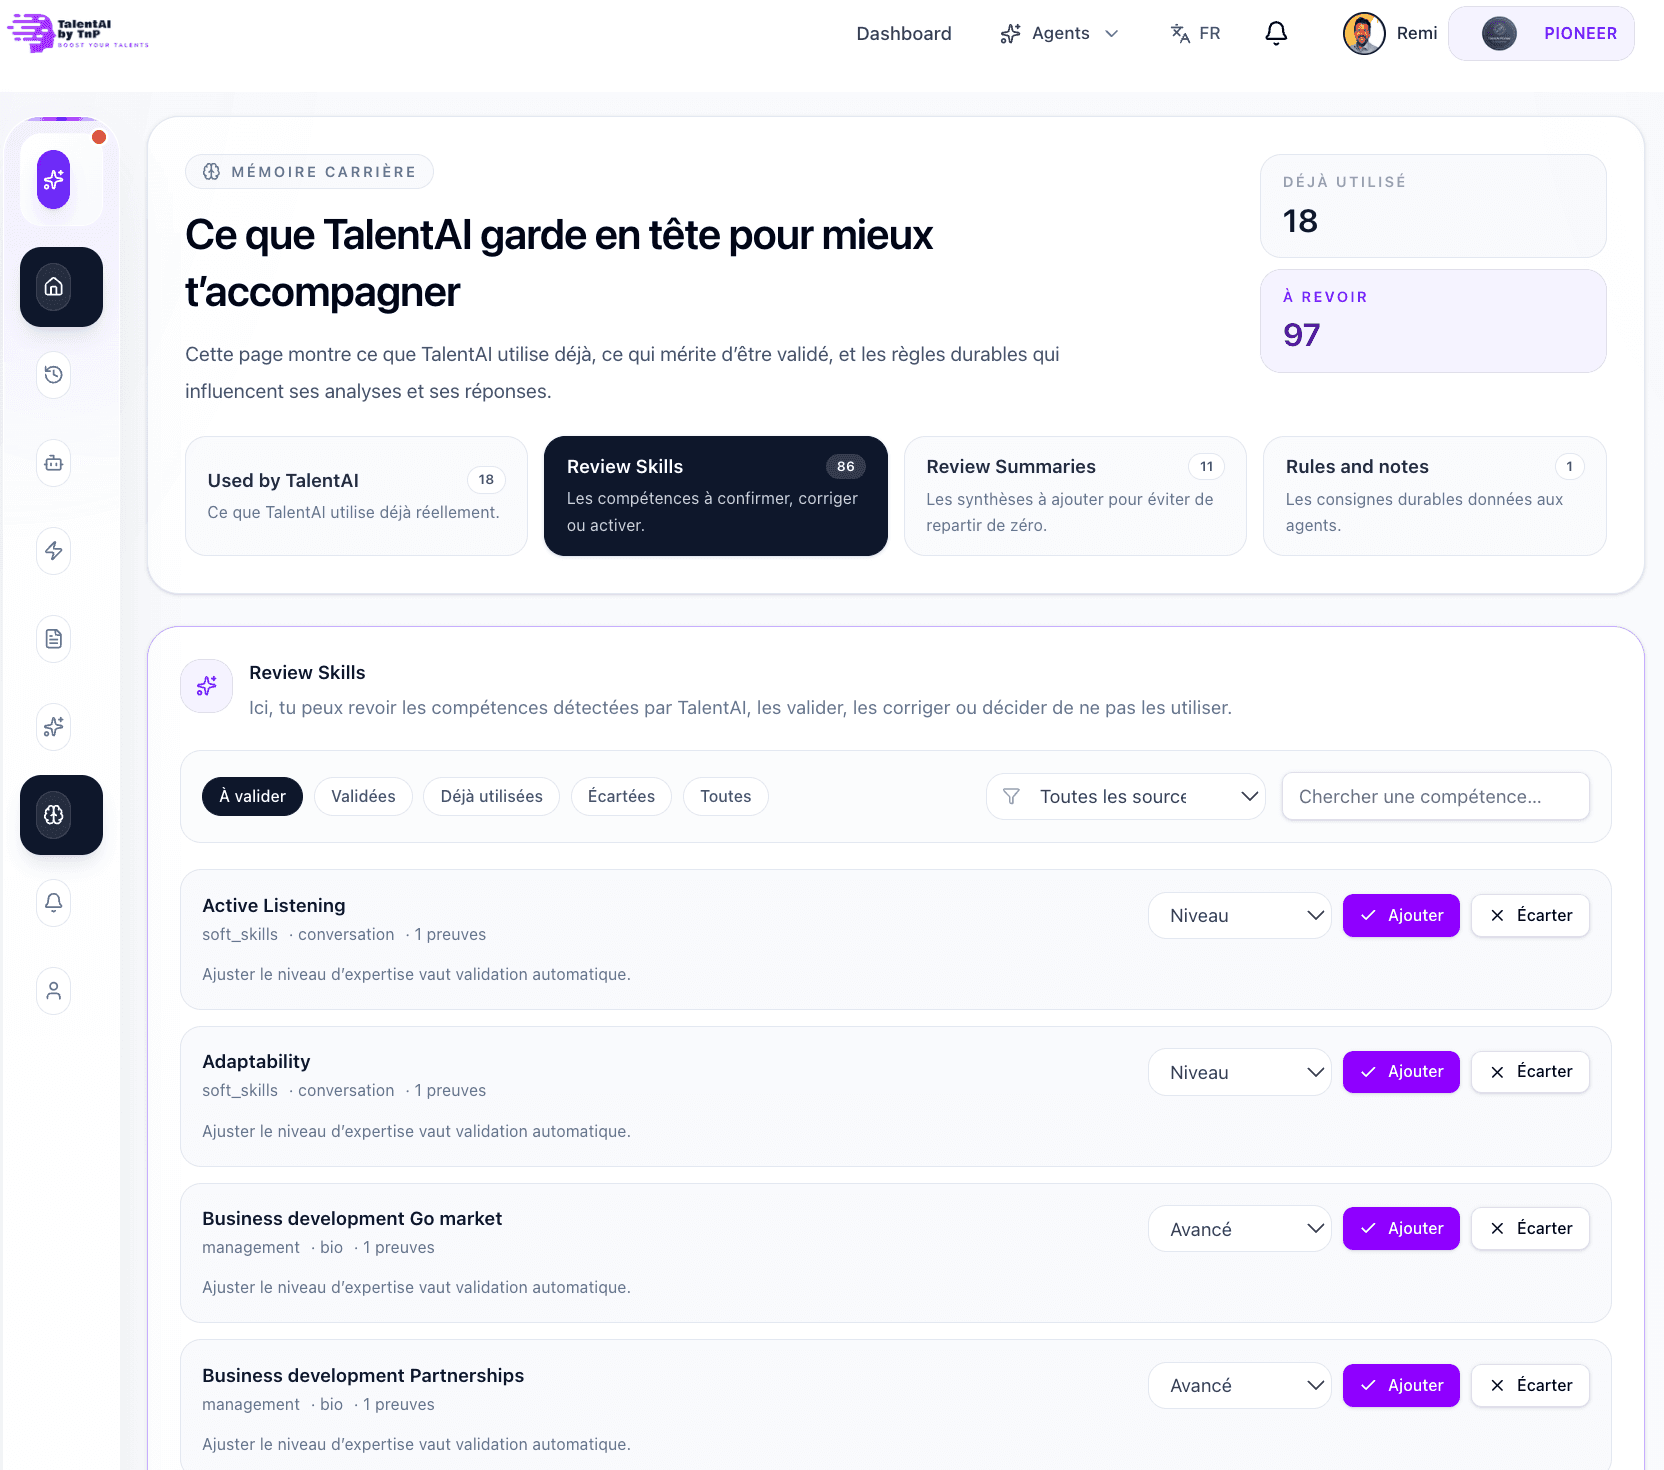The height and width of the screenshot is (1470, 1664).
Task: Filter skills by Validées
Action: (x=363, y=797)
